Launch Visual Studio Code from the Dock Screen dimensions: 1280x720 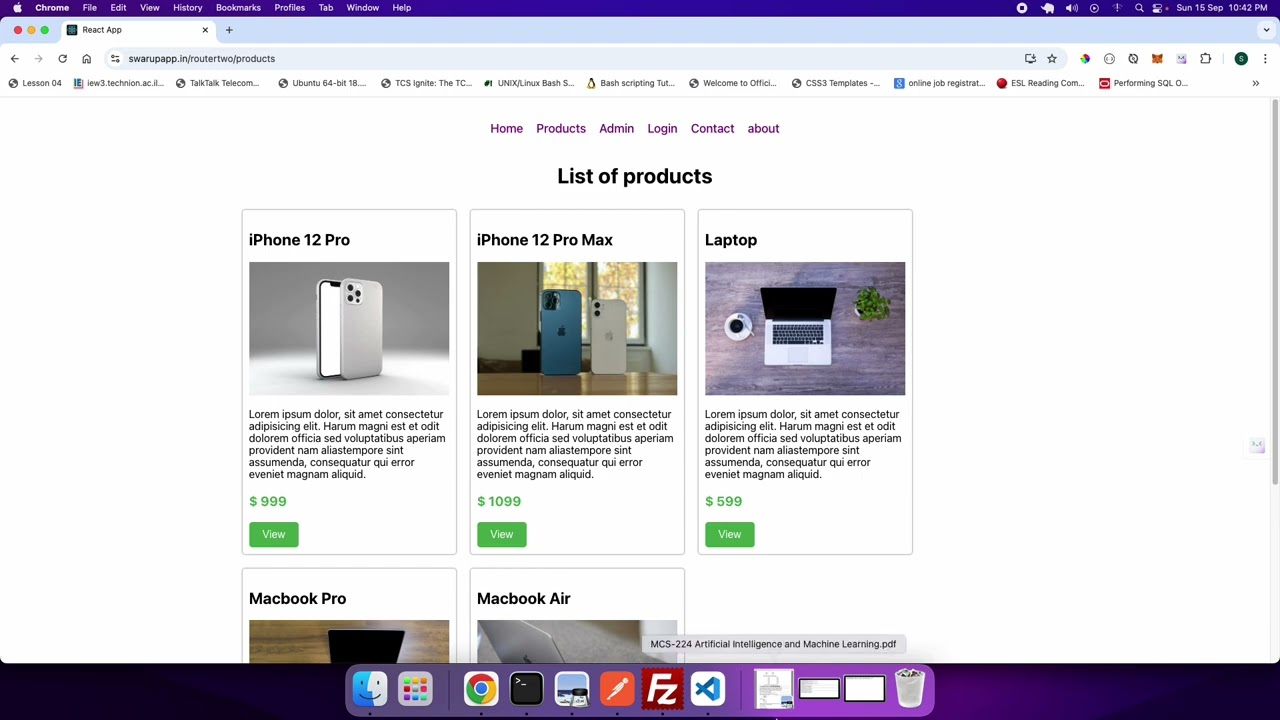[x=708, y=689]
